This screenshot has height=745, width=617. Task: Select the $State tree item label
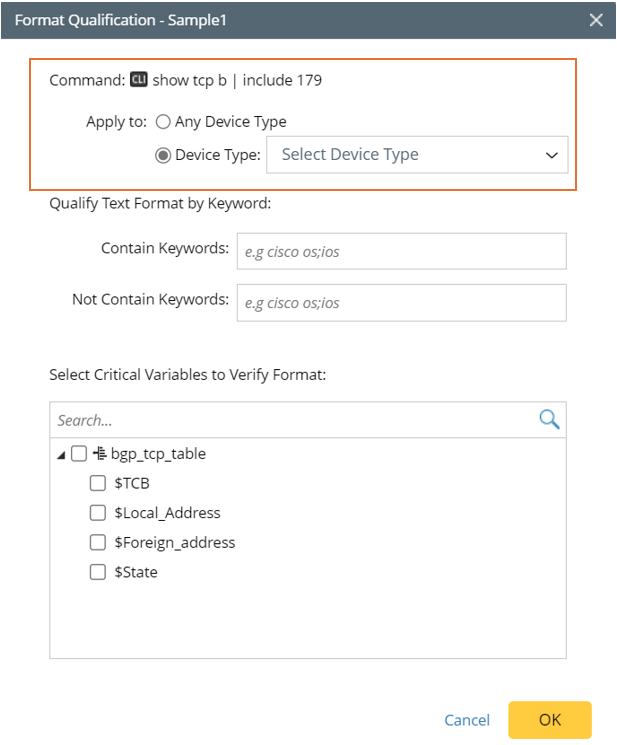click(136, 573)
